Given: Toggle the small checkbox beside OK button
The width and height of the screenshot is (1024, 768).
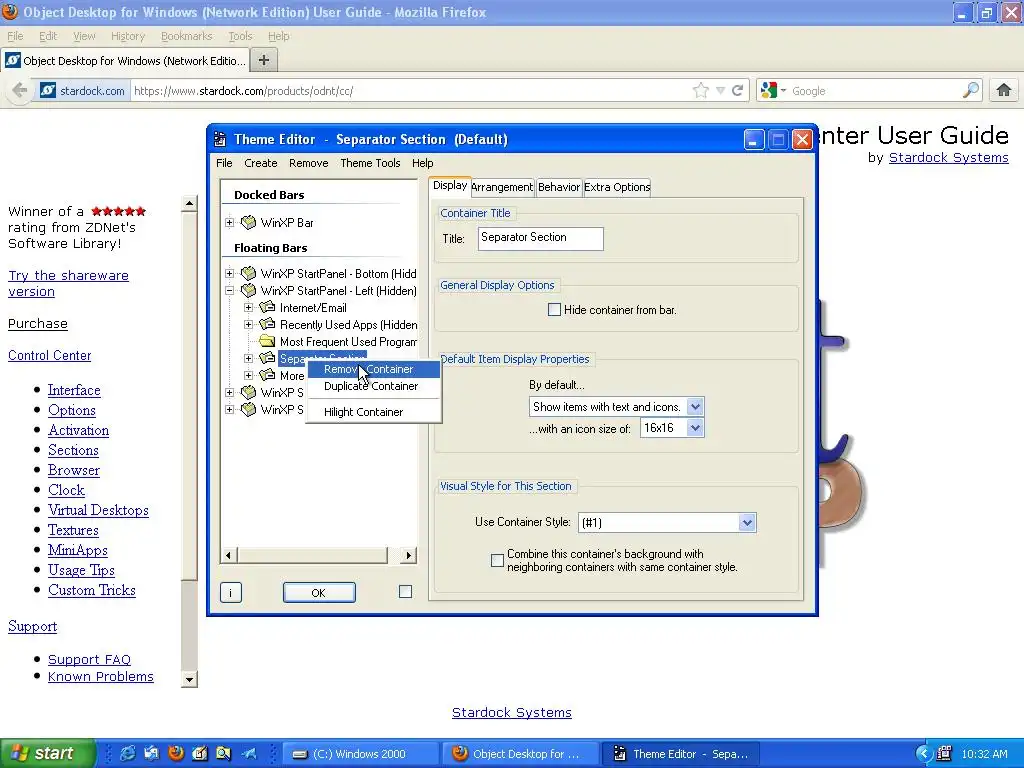Looking at the screenshot, I should [406, 591].
